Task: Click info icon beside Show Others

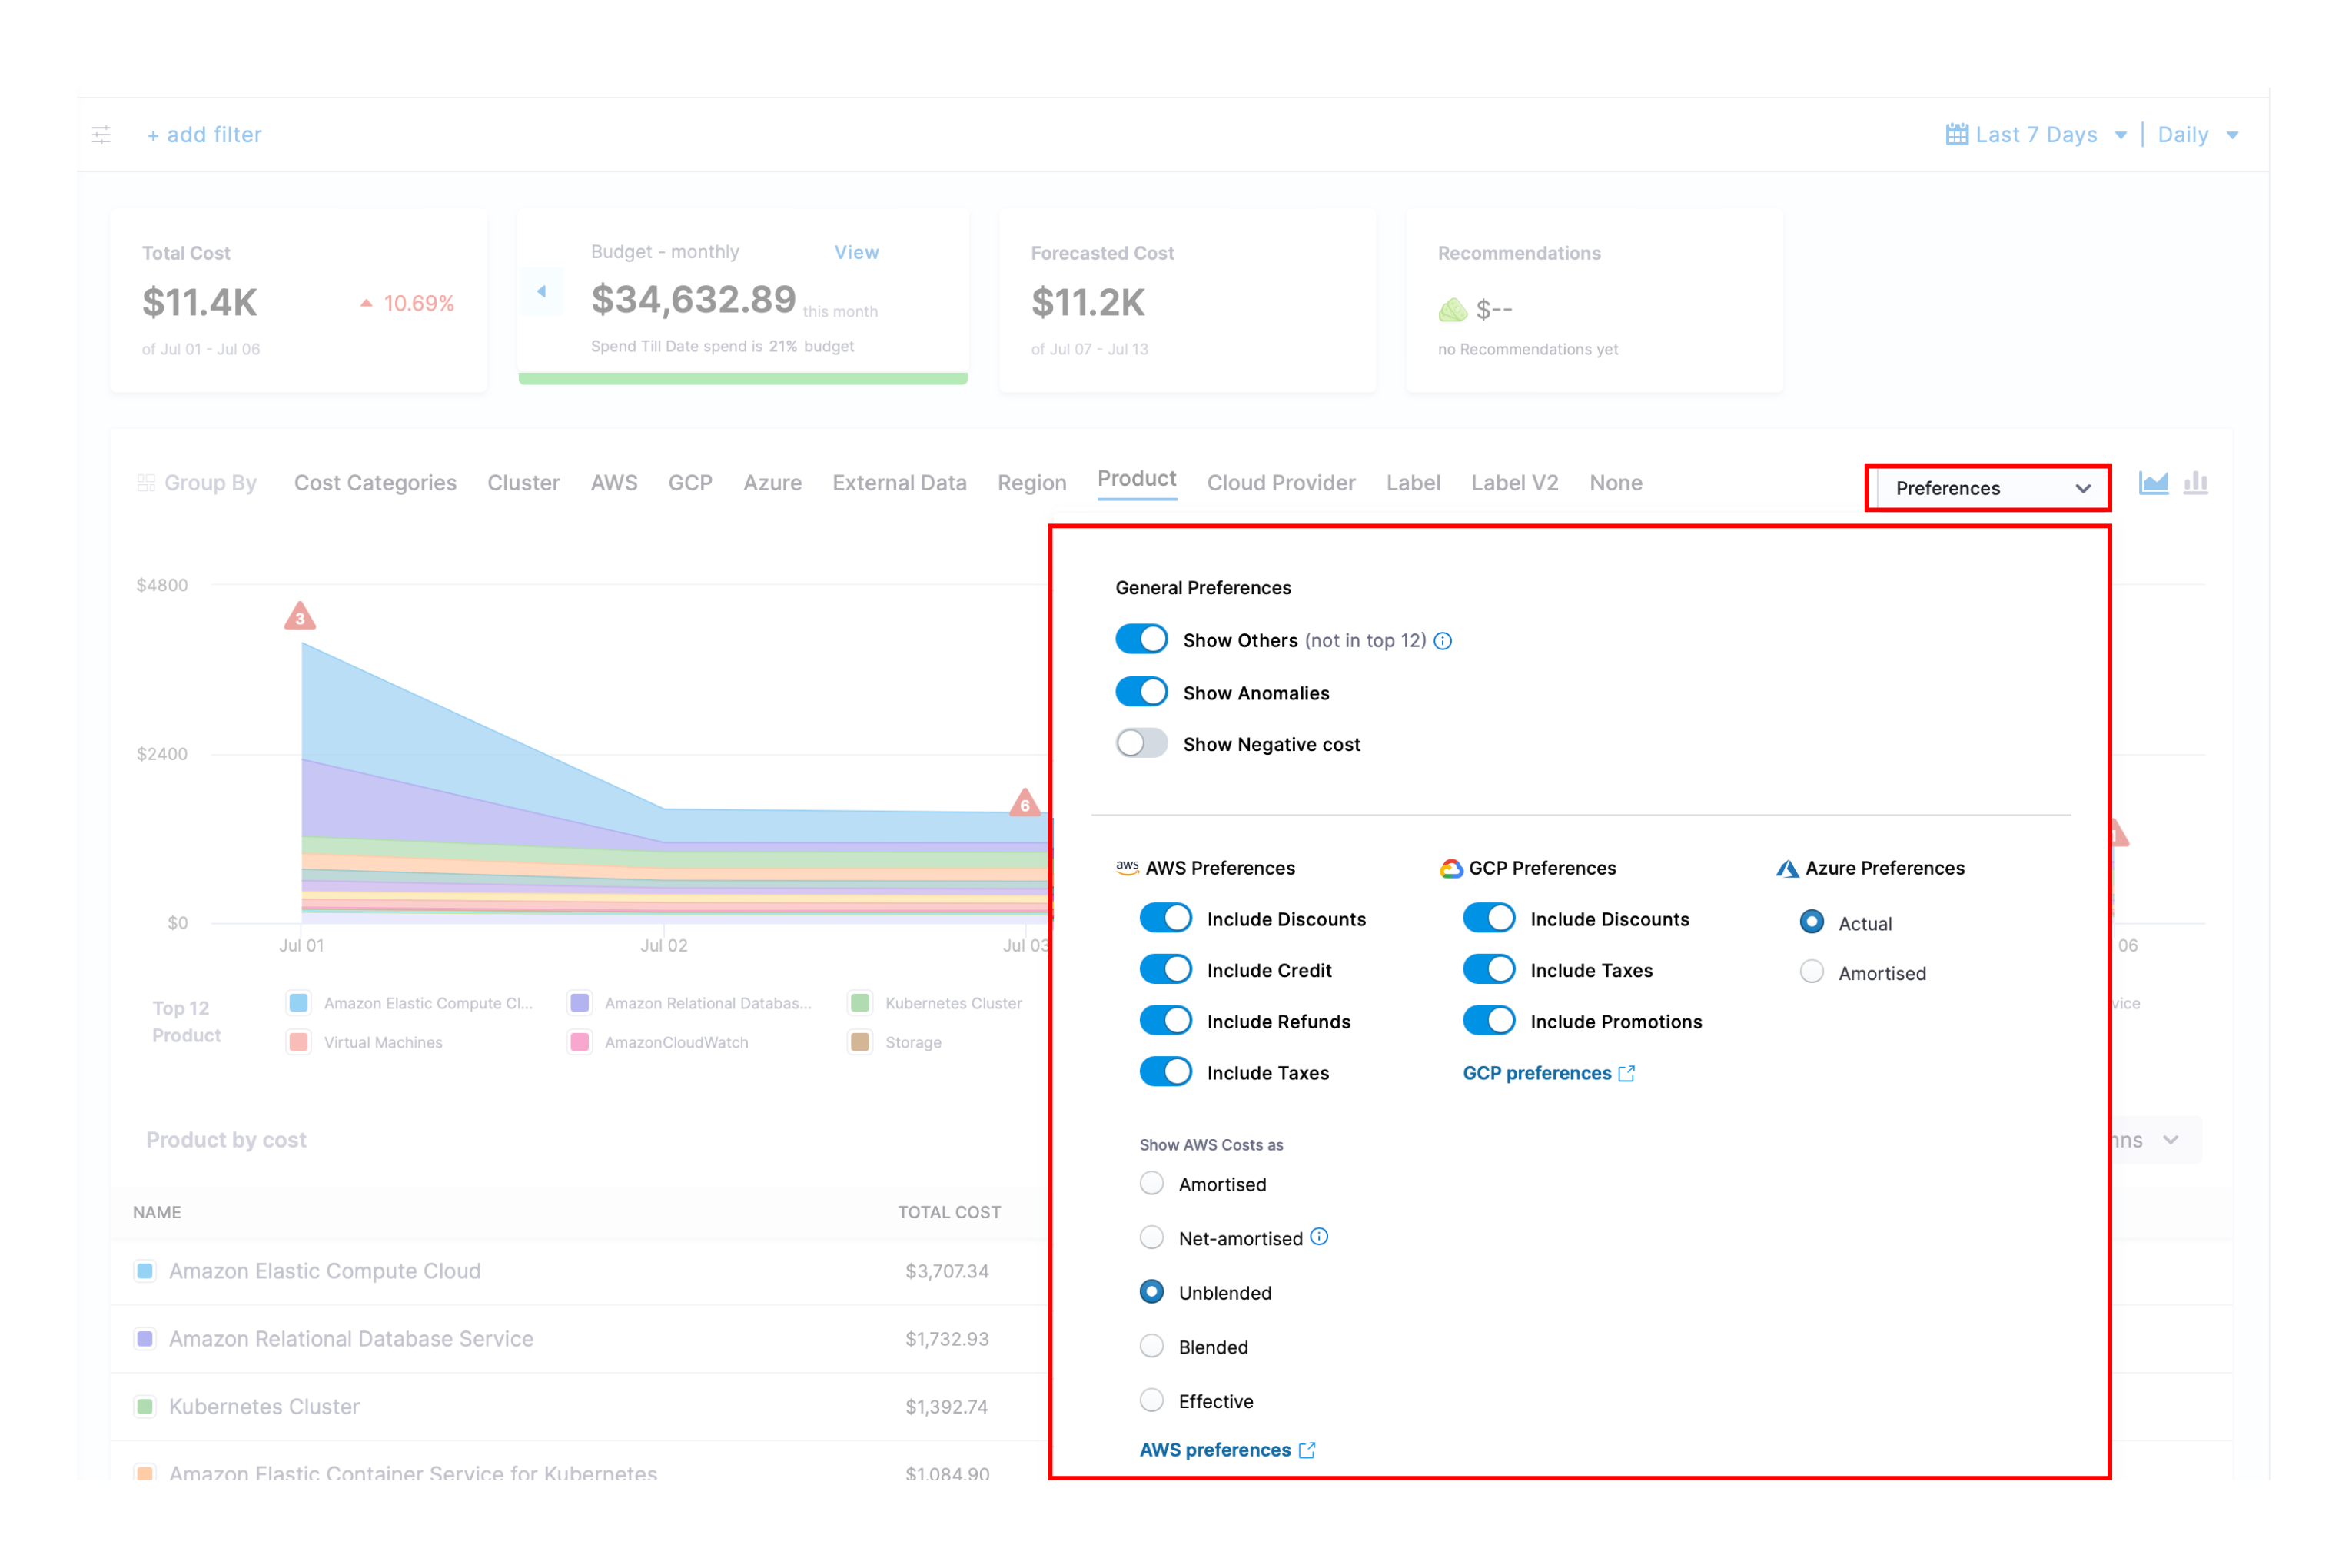Action: click(x=1443, y=641)
